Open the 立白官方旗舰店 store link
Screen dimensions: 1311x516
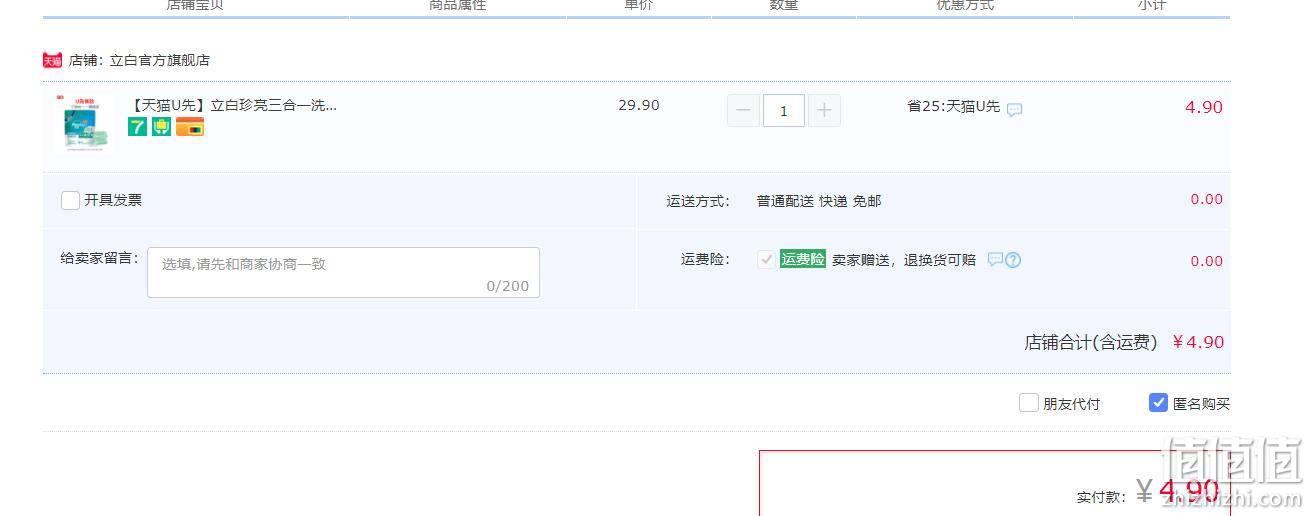click(160, 60)
